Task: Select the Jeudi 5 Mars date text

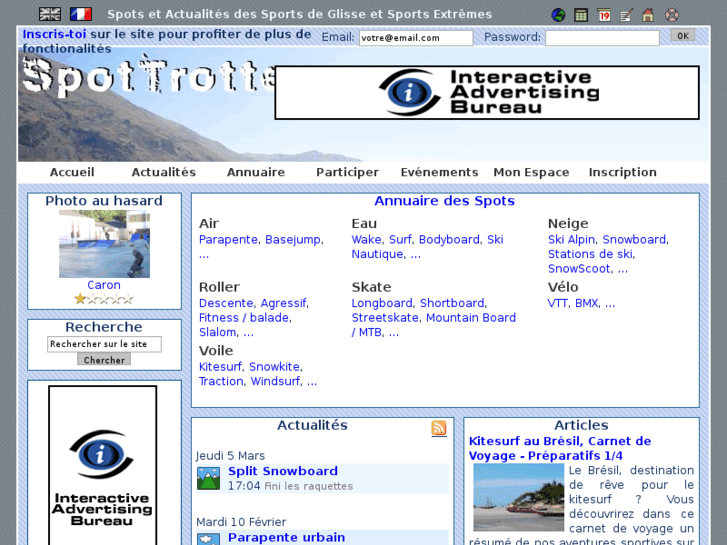Action: 230,455
